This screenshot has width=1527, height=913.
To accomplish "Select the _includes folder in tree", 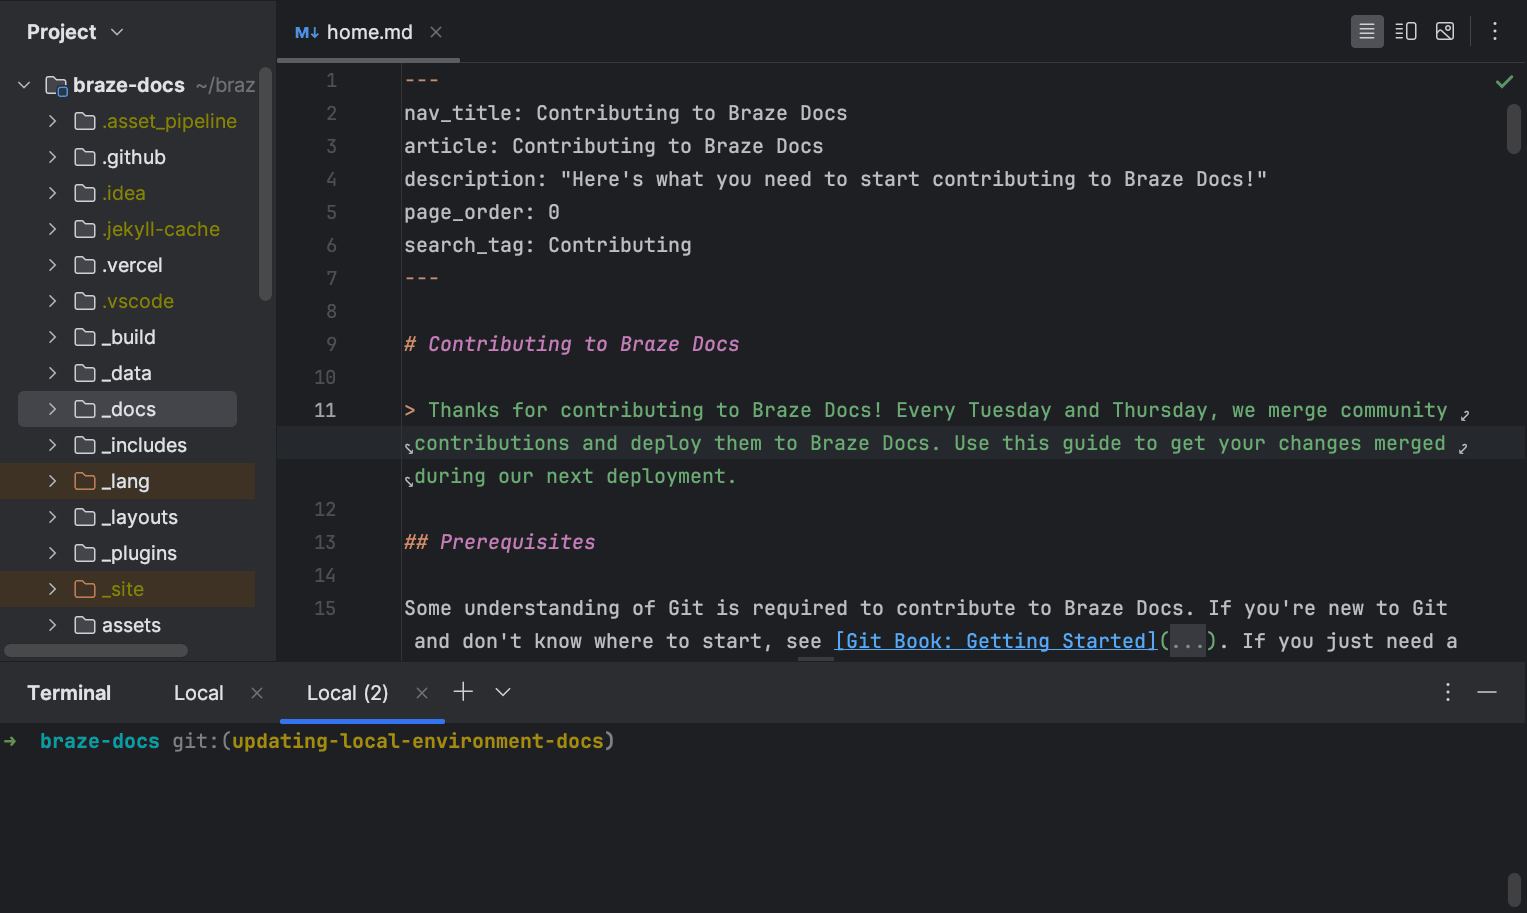I will tap(144, 445).
